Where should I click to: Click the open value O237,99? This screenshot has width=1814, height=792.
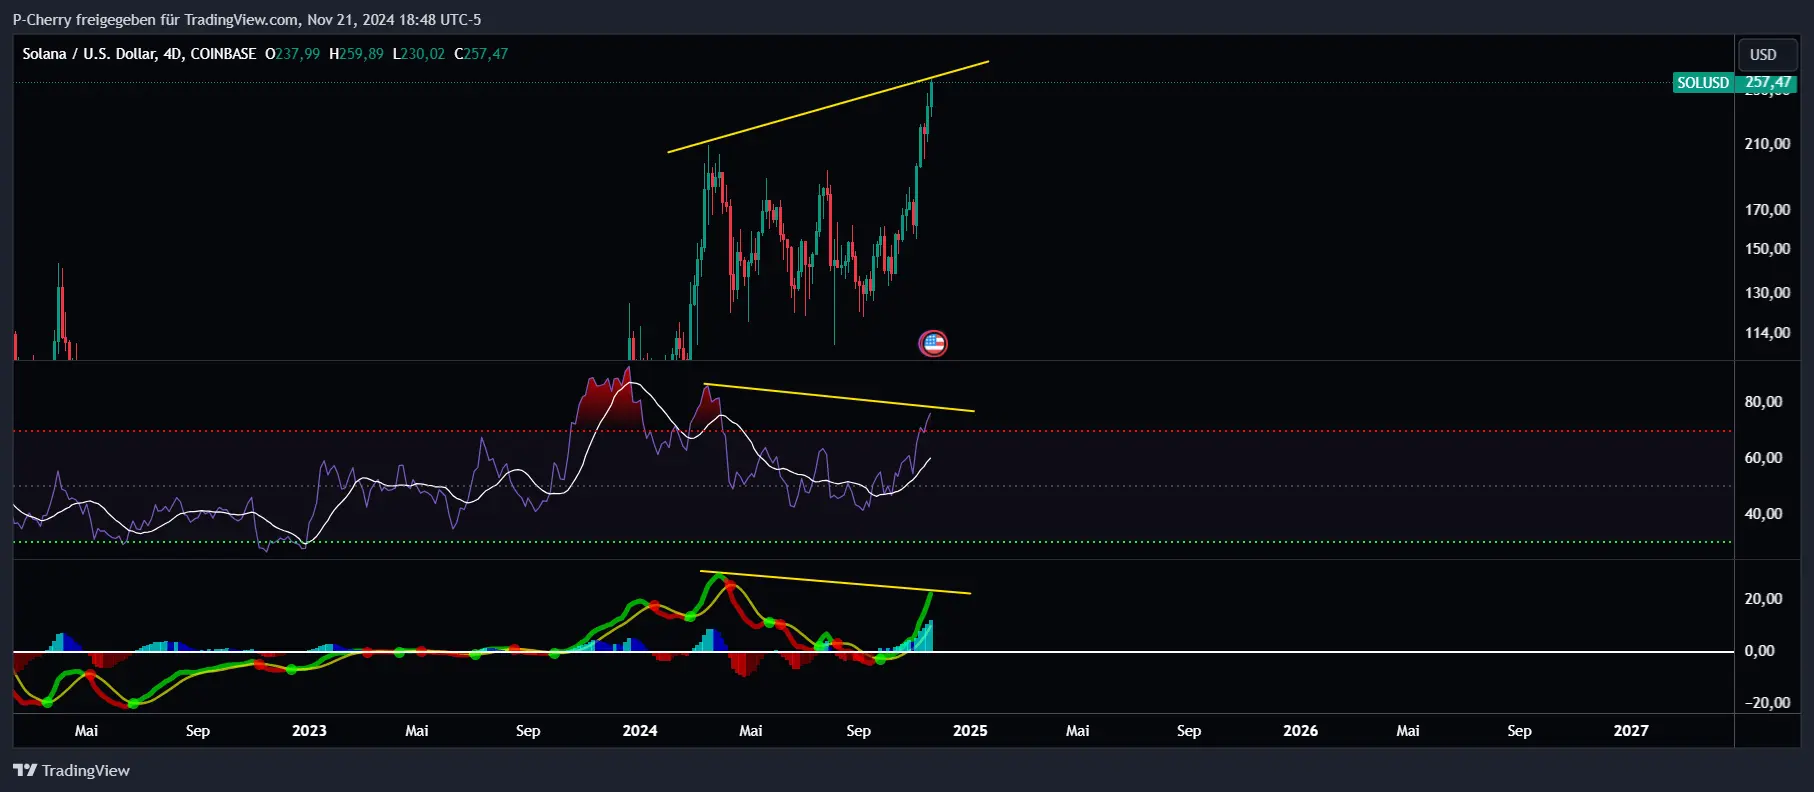coord(292,54)
